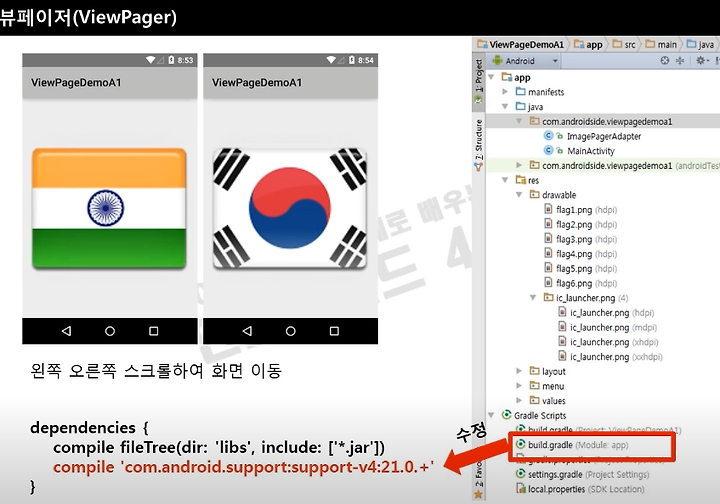Toggle the 2: Favorites side tab
The width and height of the screenshot is (720, 504).
[x=478, y=477]
